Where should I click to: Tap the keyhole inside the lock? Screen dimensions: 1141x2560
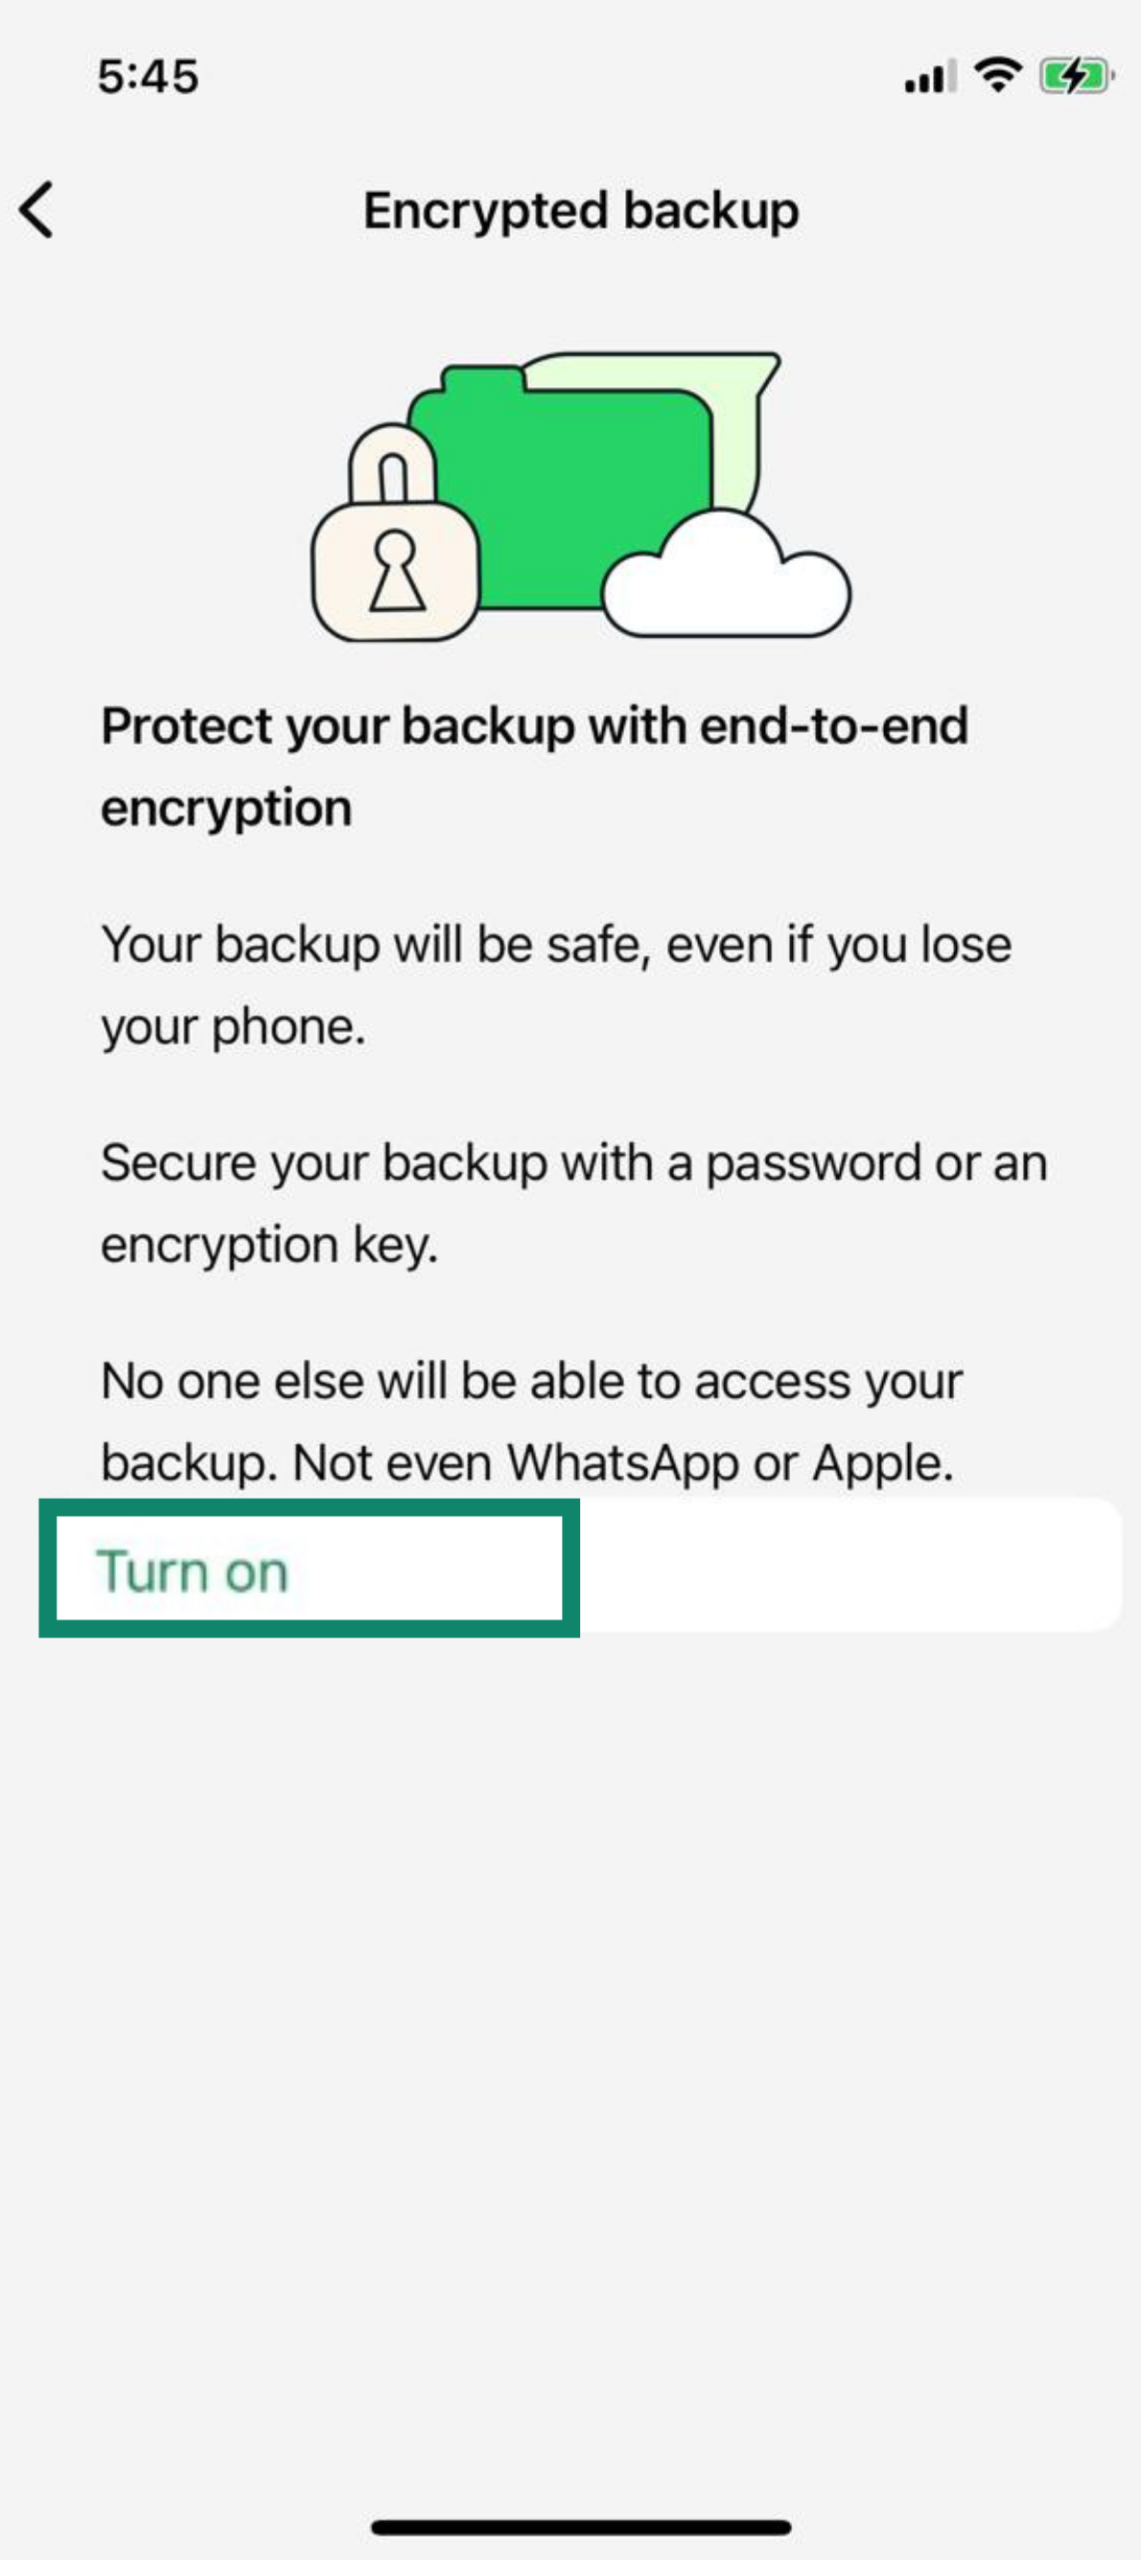tap(396, 570)
